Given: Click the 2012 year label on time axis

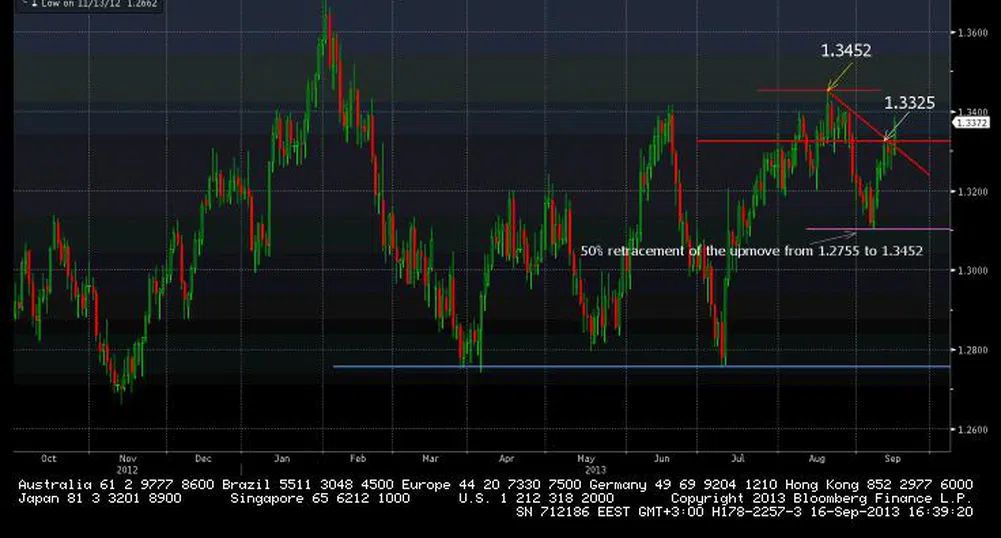Looking at the screenshot, I should point(127,468).
